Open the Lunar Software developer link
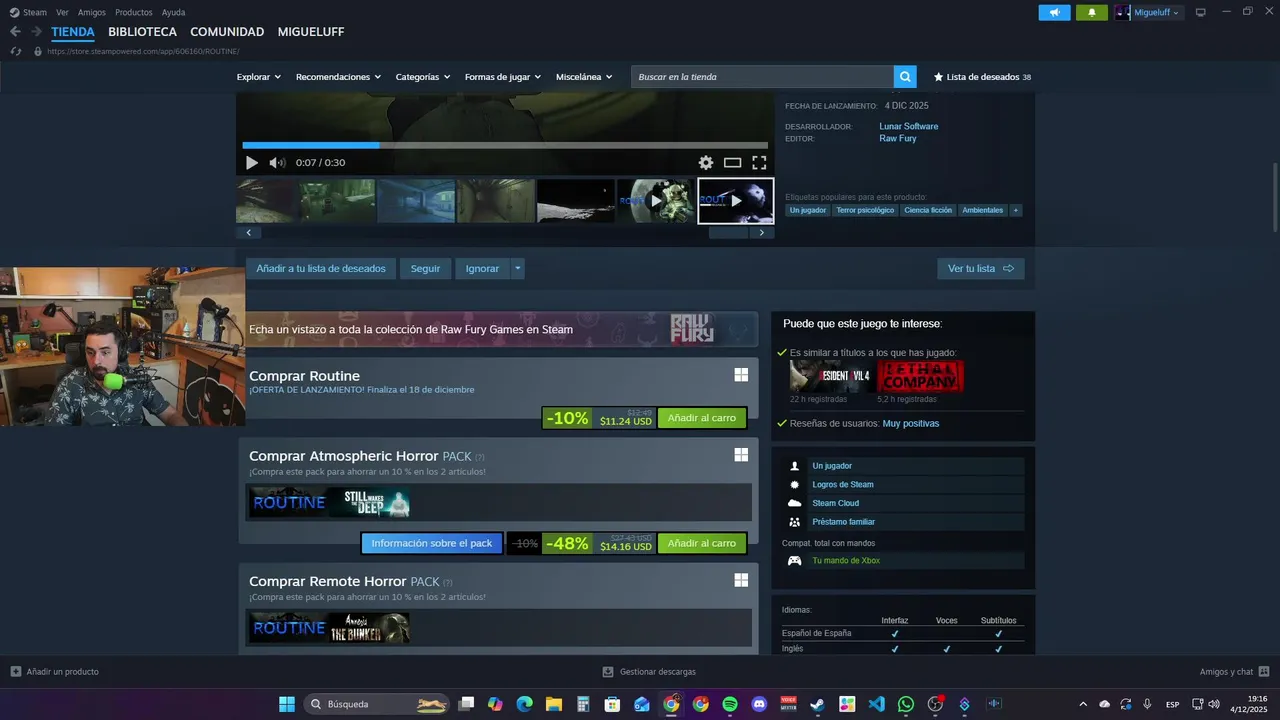 909,127
